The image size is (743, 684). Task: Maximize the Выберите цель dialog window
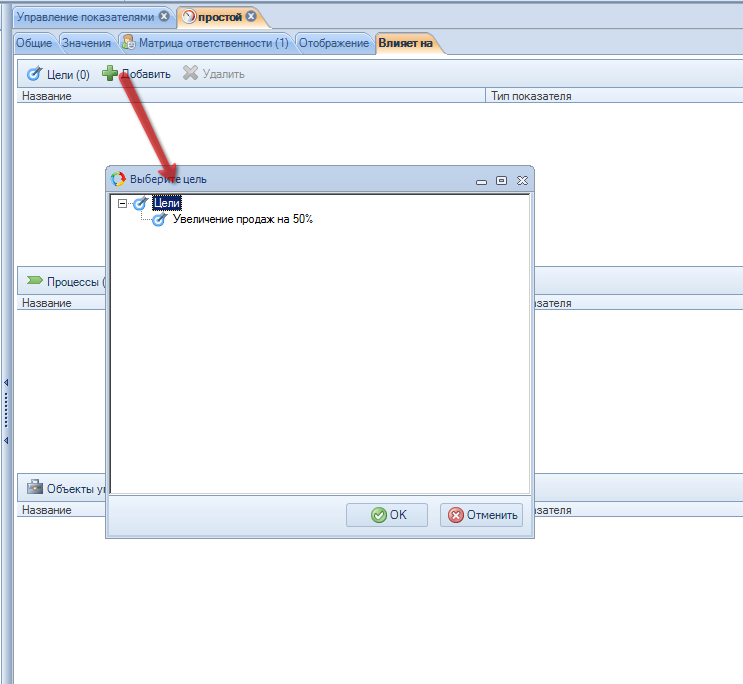pos(501,180)
